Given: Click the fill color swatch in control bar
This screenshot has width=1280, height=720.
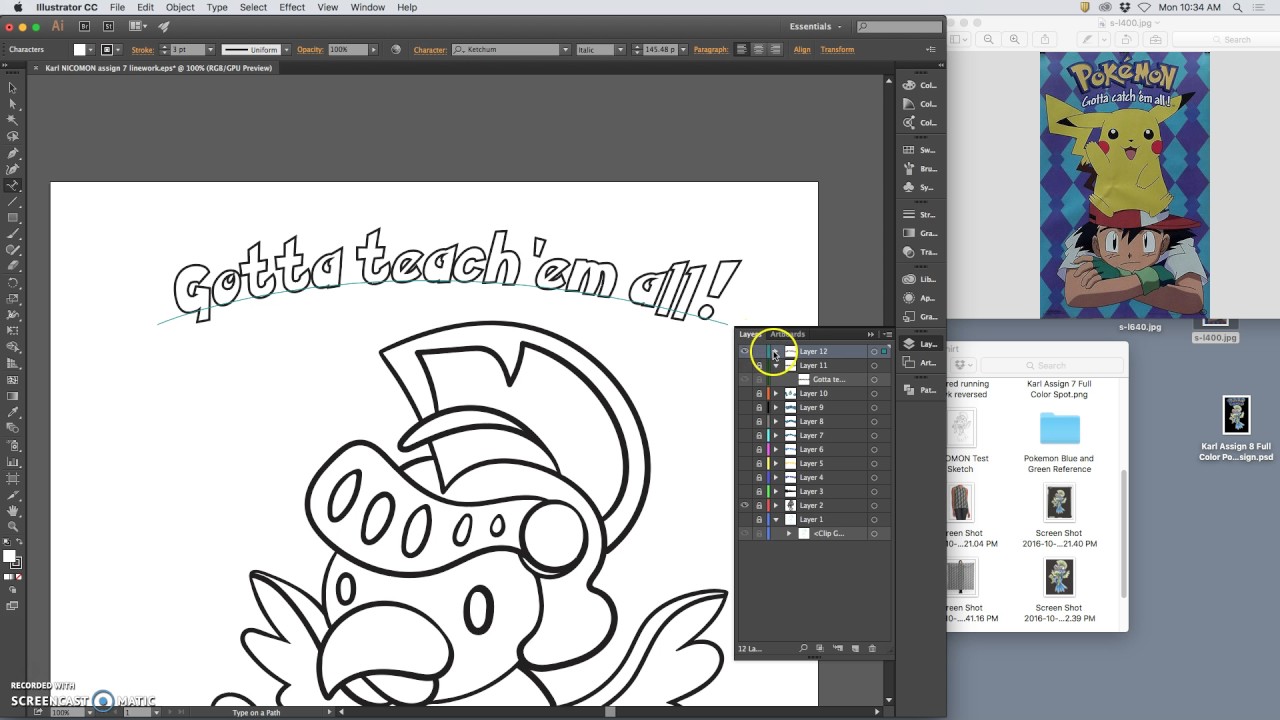Looking at the screenshot, I should point(81,50).
